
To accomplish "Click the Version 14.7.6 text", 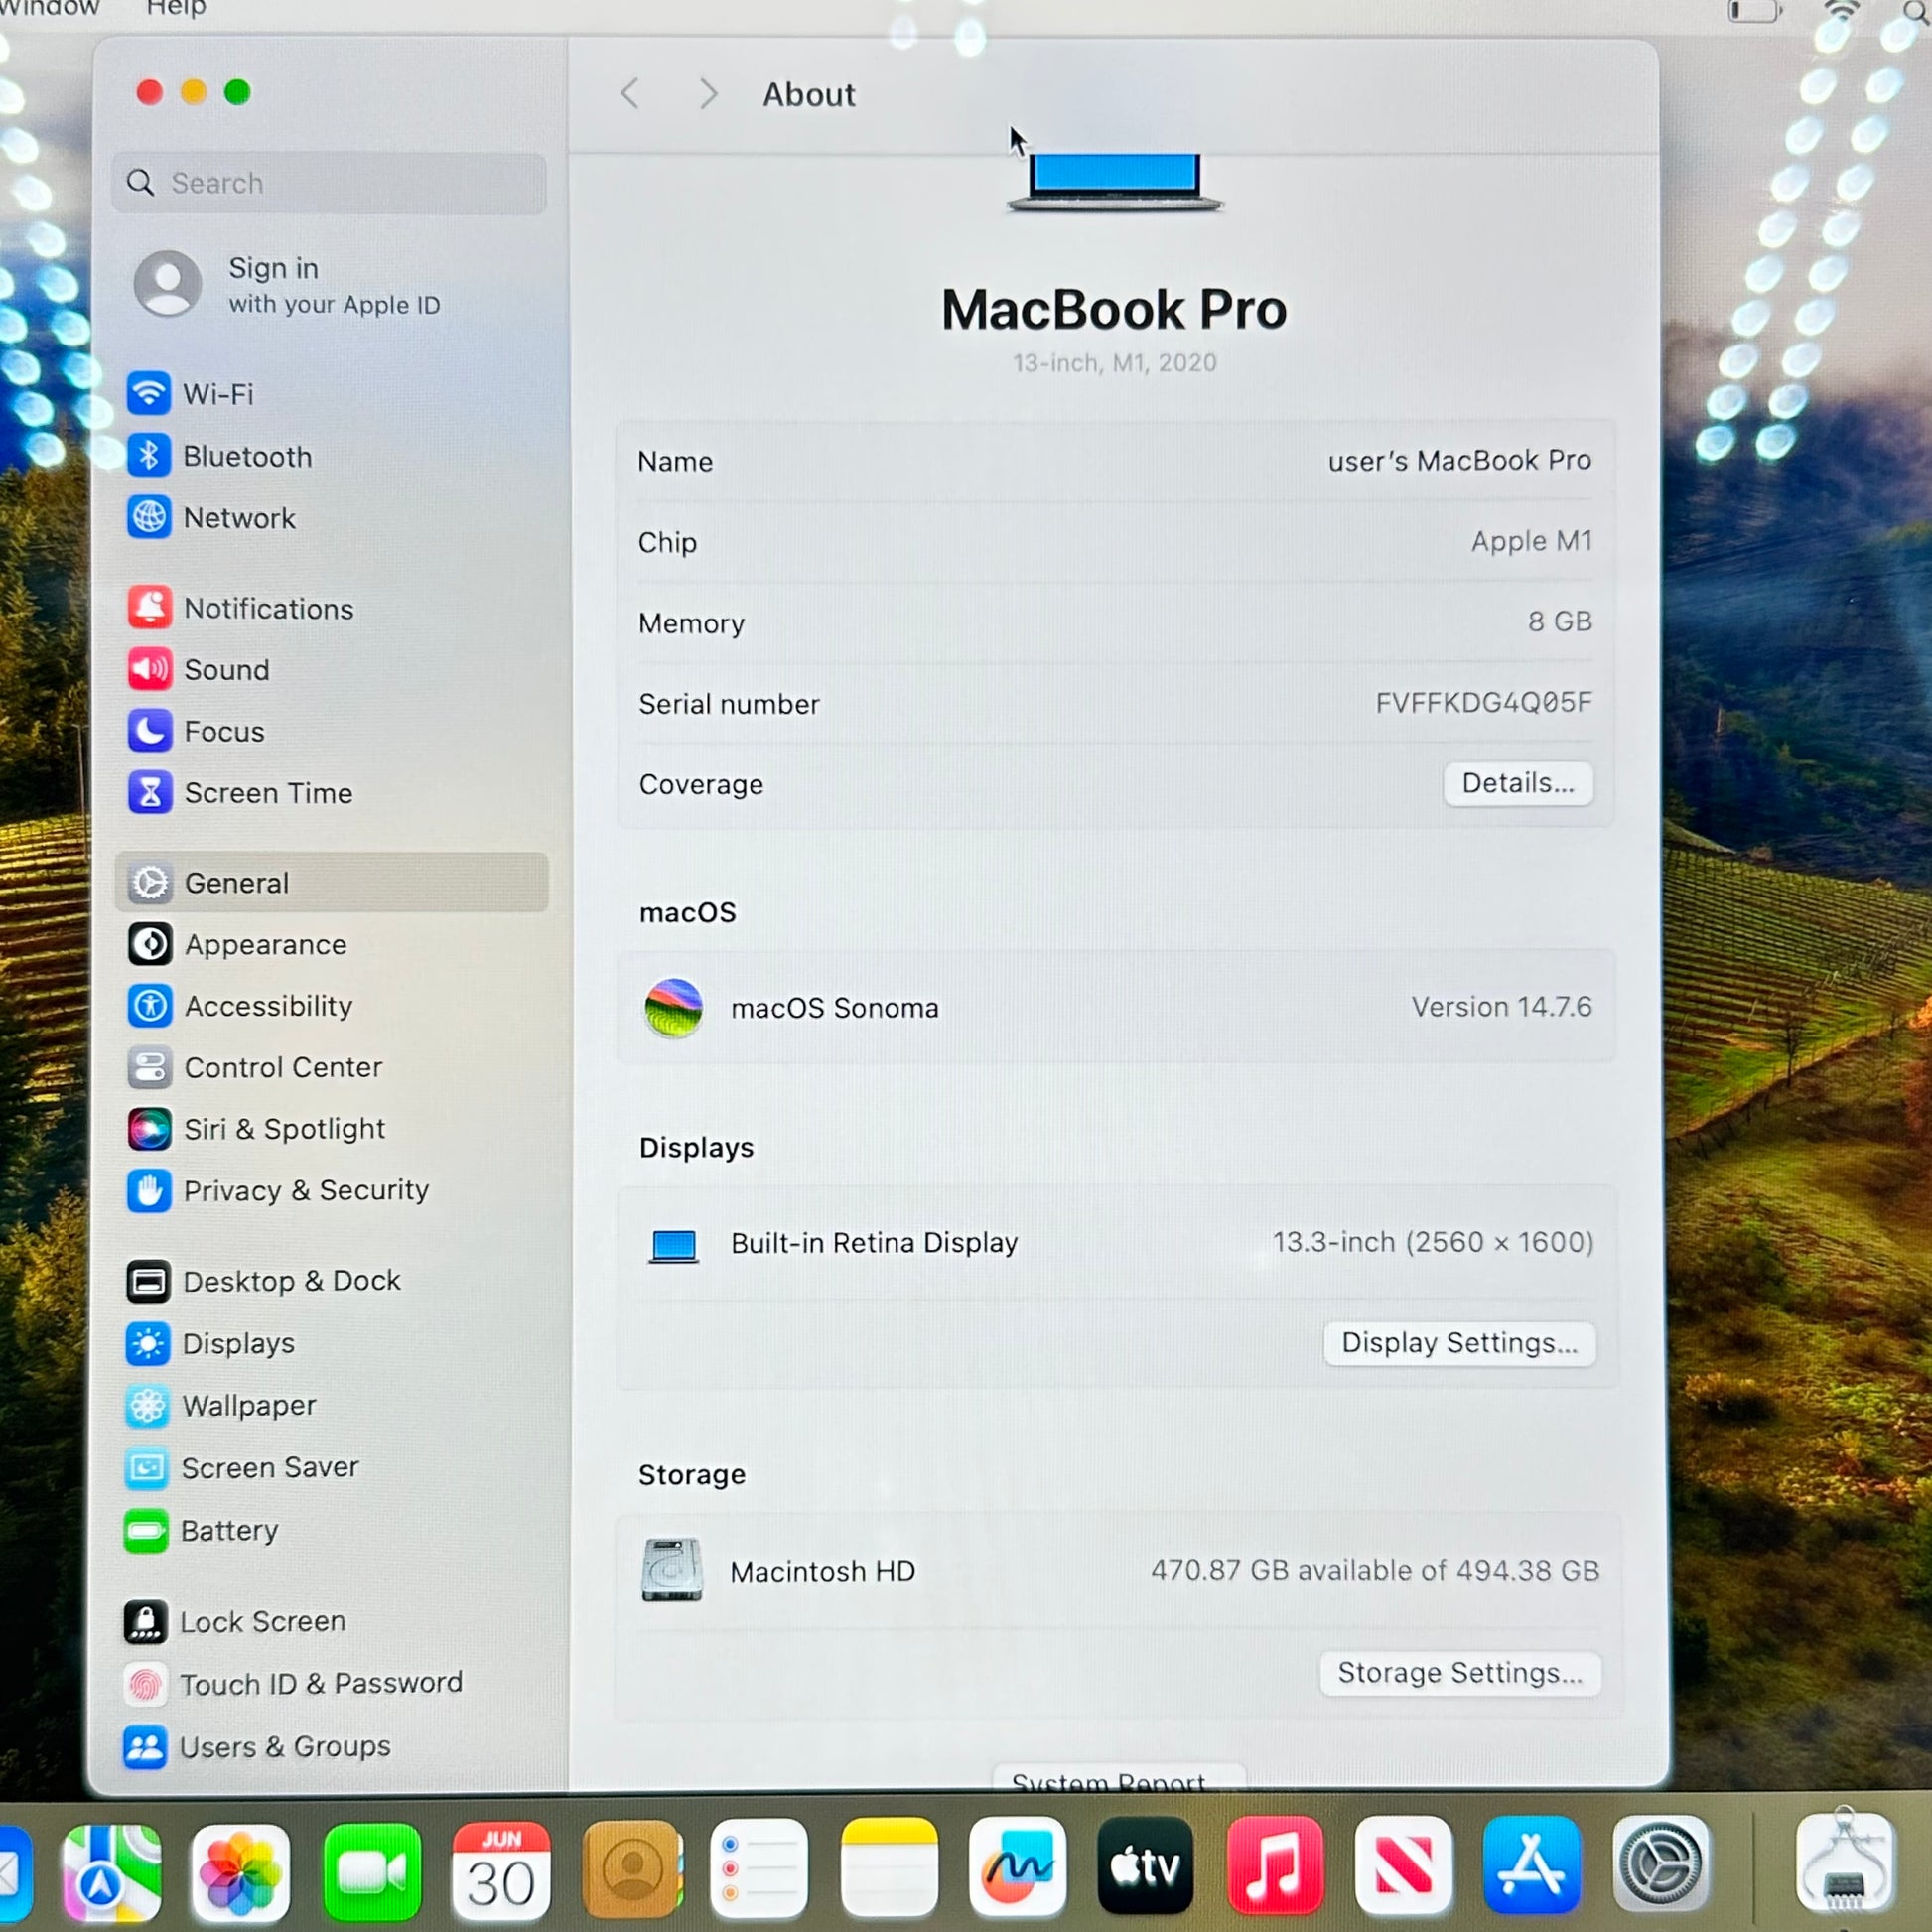I will tap(1501, 1006).
